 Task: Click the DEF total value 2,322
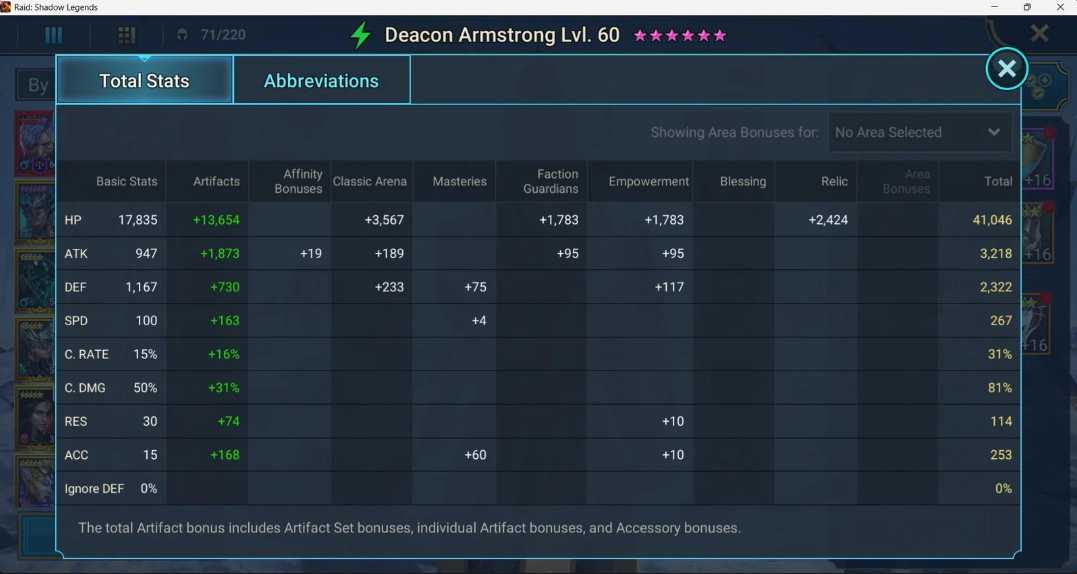[x=996, y=287]
